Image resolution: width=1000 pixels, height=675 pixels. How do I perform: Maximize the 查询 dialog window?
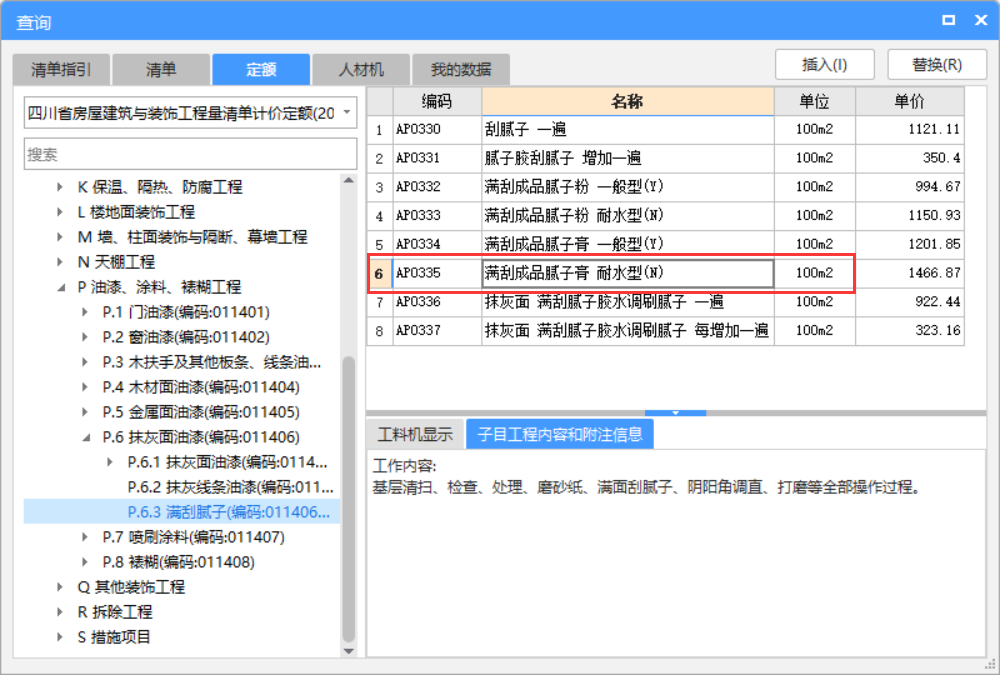(948, 20)
